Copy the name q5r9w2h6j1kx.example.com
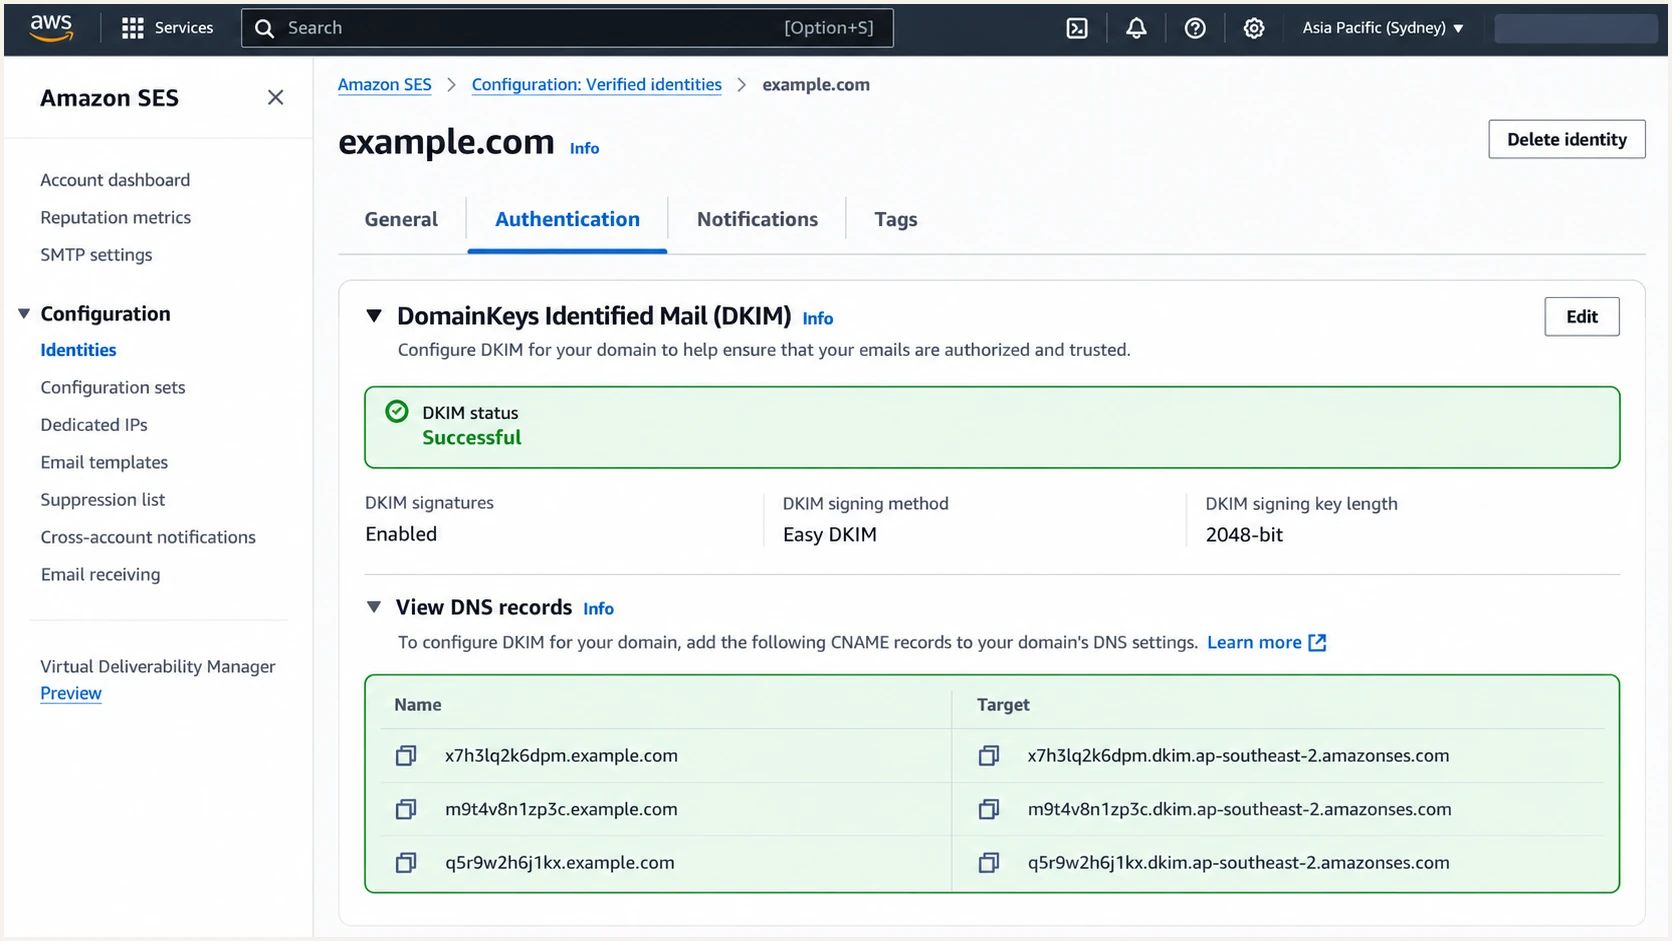The width and height of the screenshot is (1672, 941). (x=406, y=862)
